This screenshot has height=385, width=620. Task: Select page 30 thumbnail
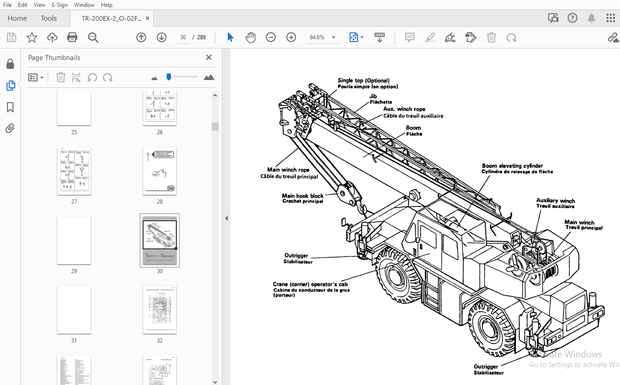tap(160, 240)
